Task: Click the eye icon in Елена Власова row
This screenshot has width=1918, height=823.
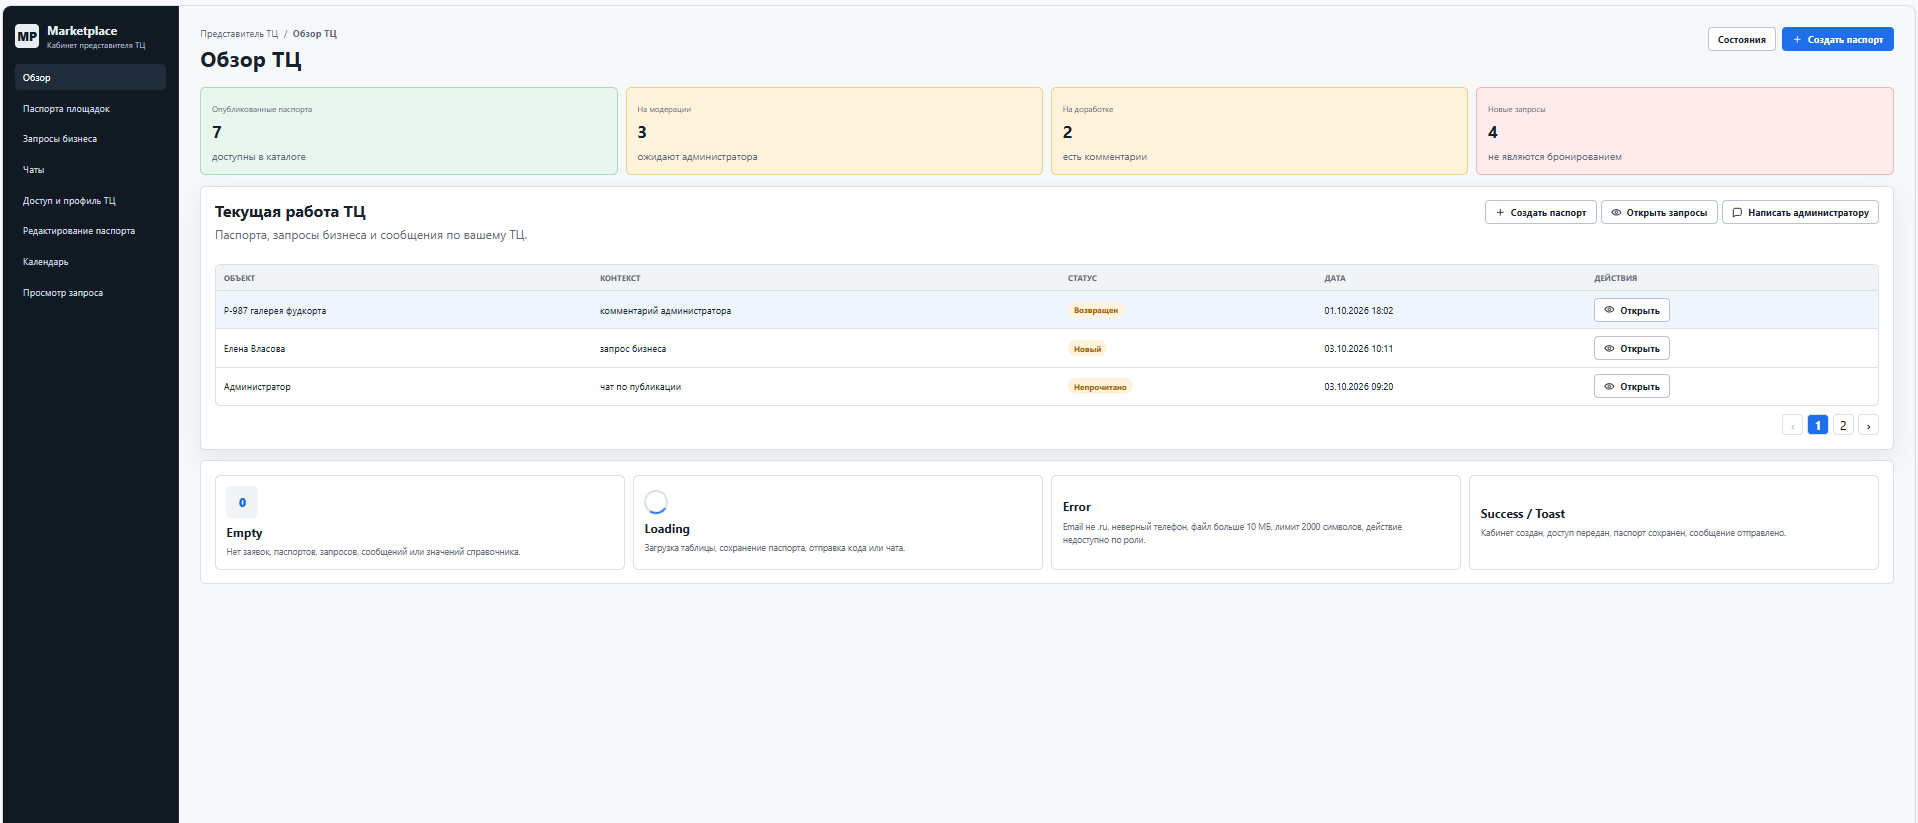Action: click(x=1609, y=348)
